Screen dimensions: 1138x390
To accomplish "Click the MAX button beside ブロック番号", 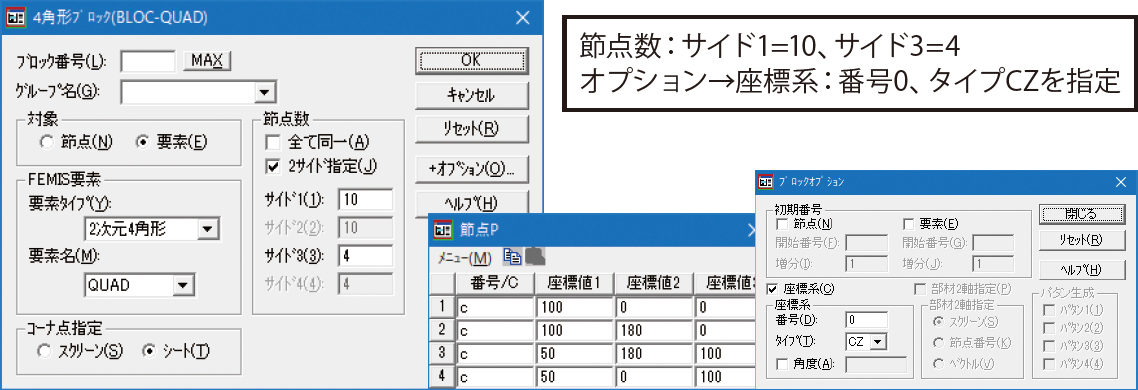I will tap(207, 60).
